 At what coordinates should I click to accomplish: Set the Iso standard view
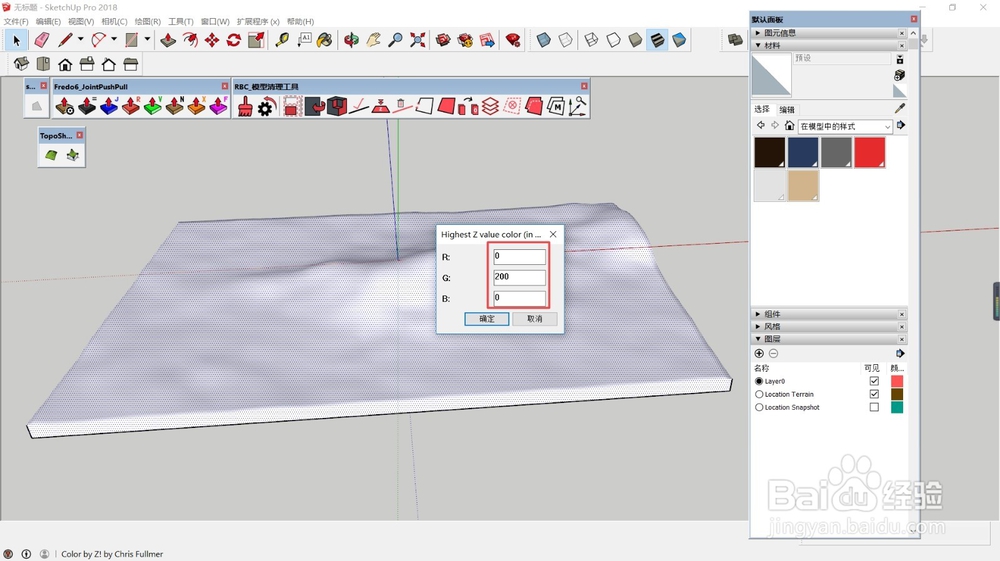(x=21, y=64)
